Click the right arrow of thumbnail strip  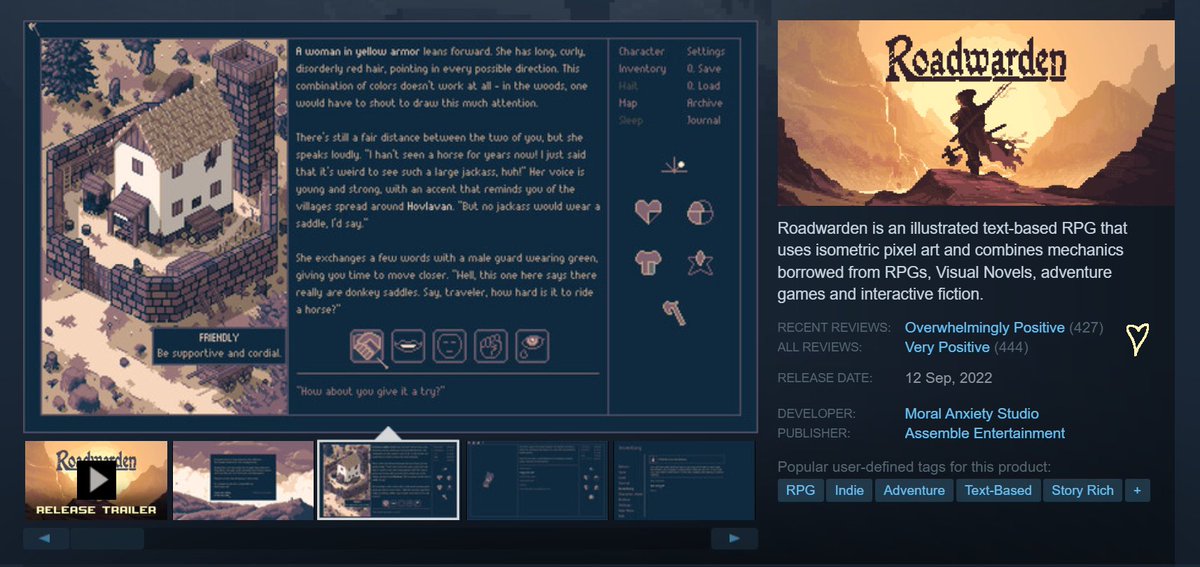[x=734, y=539]
